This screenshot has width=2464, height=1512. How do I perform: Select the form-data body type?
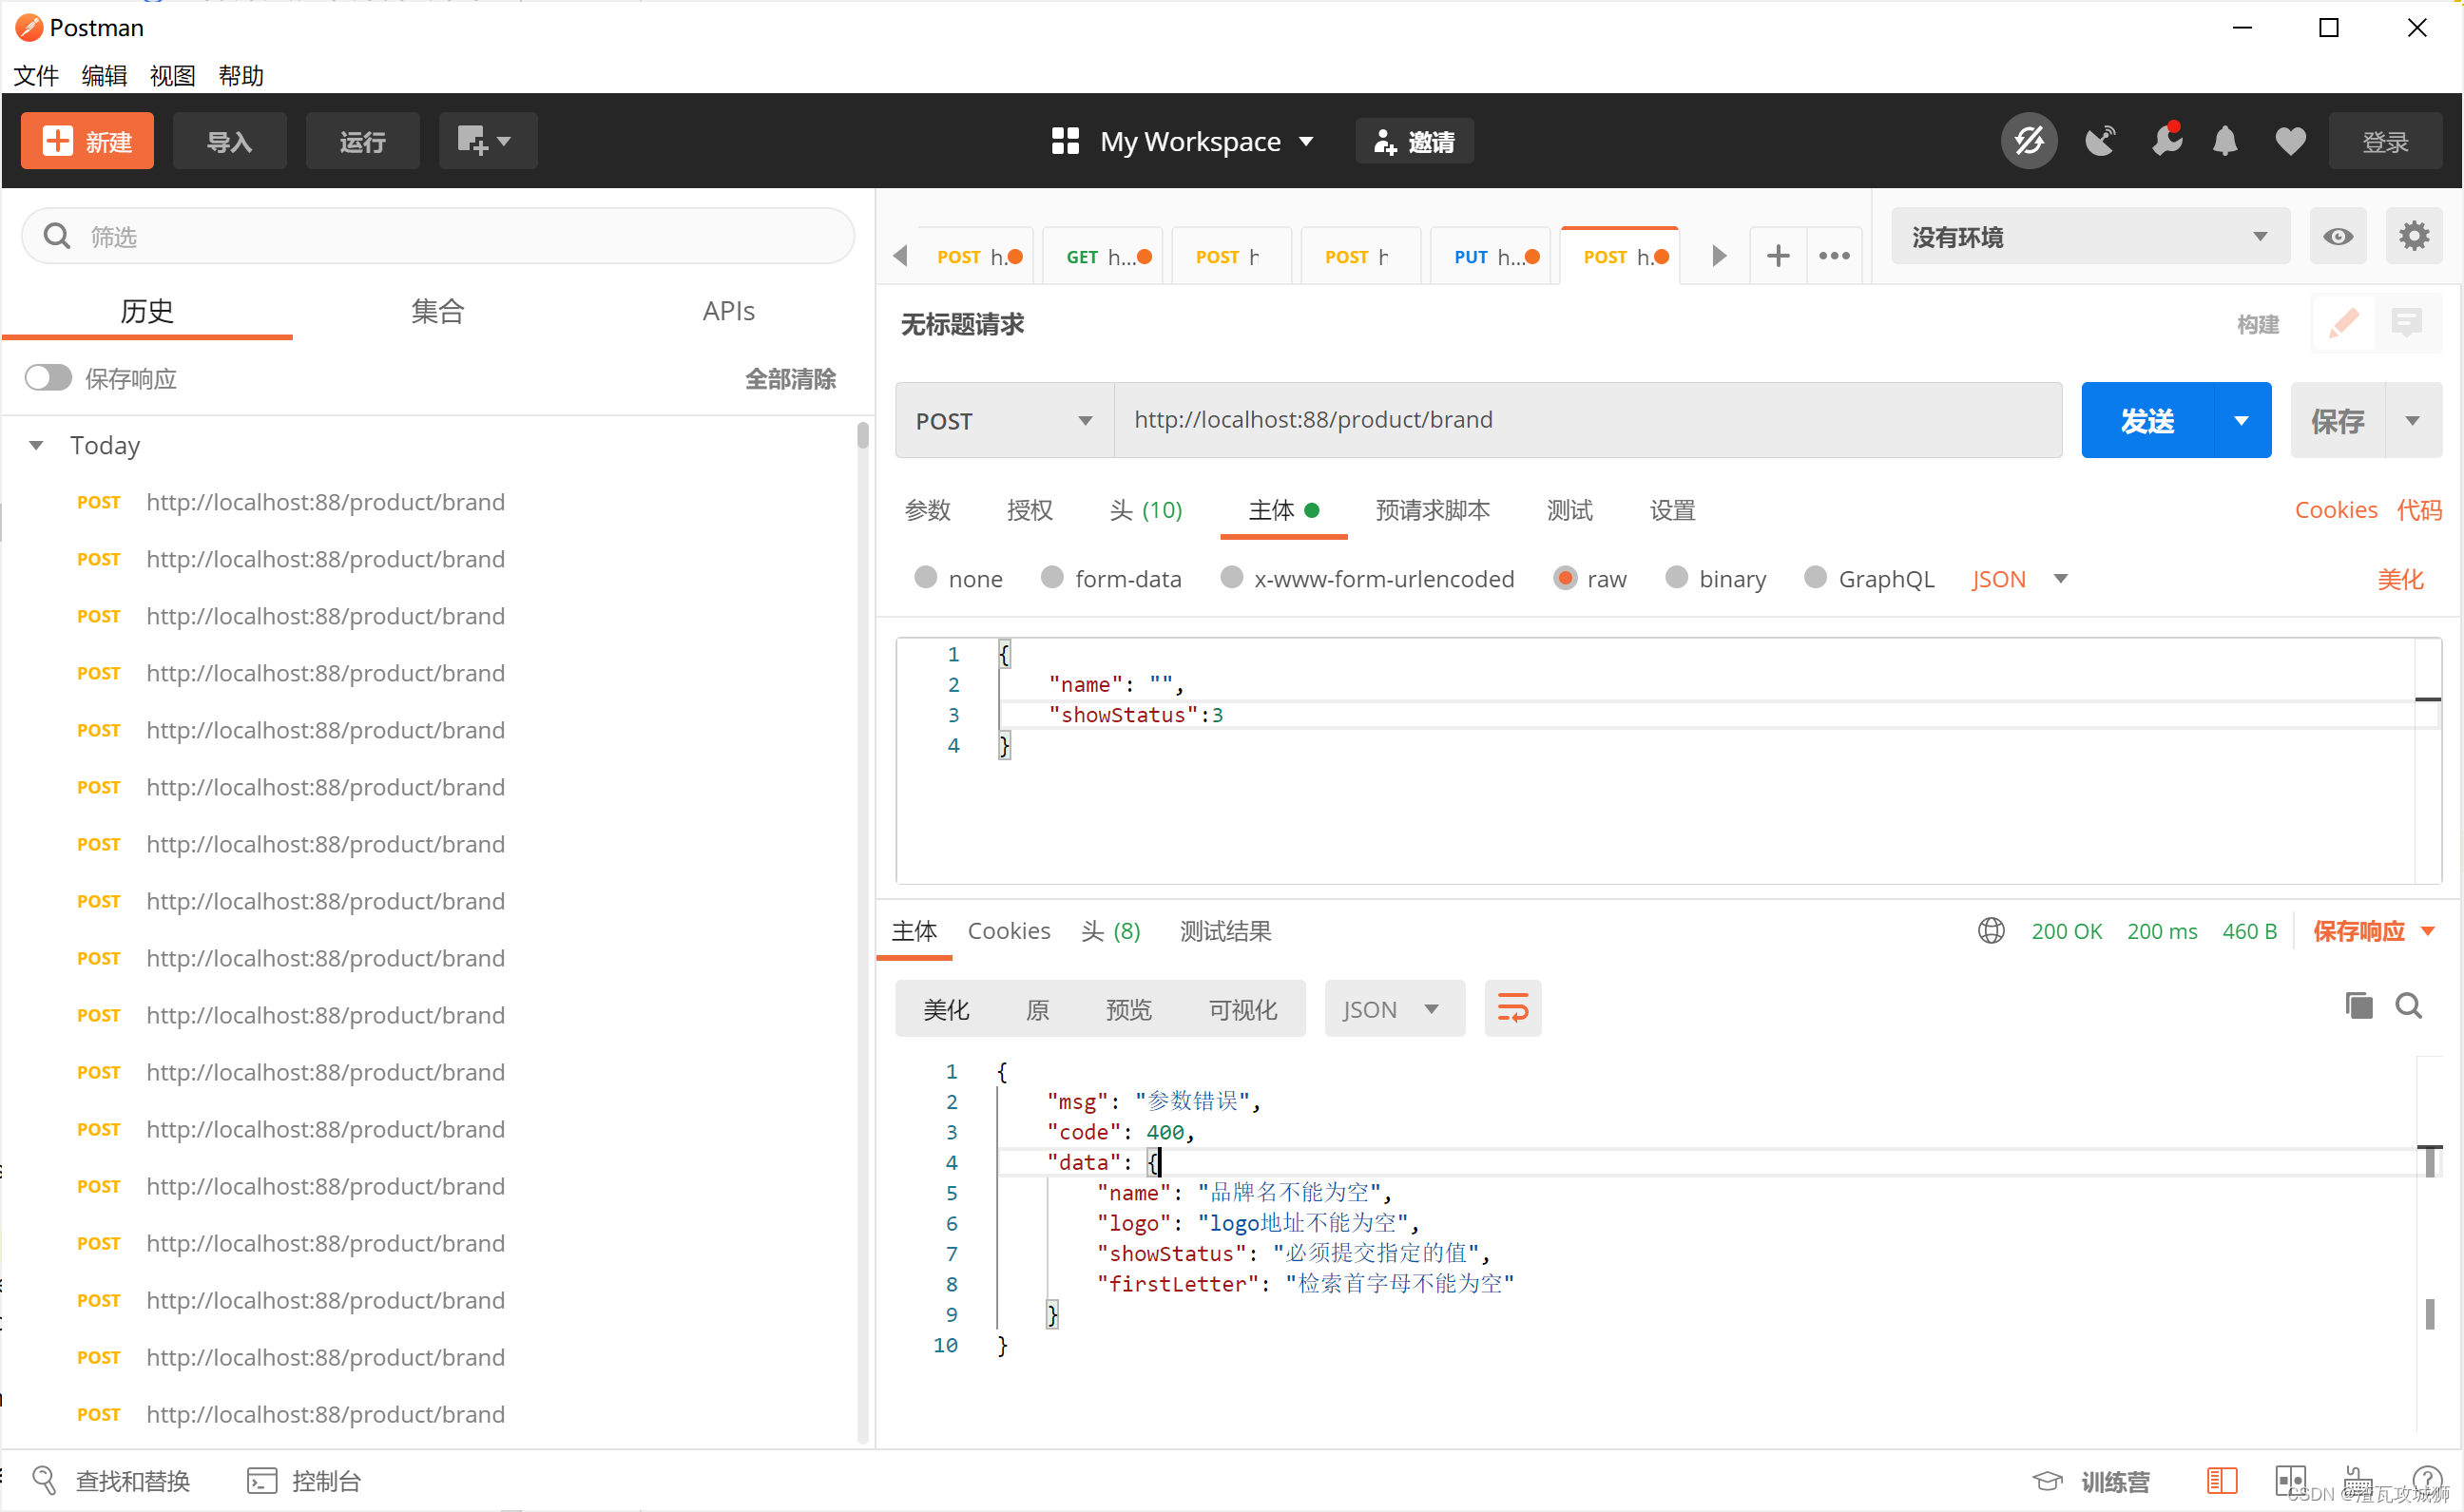[x=1052, y=578]
